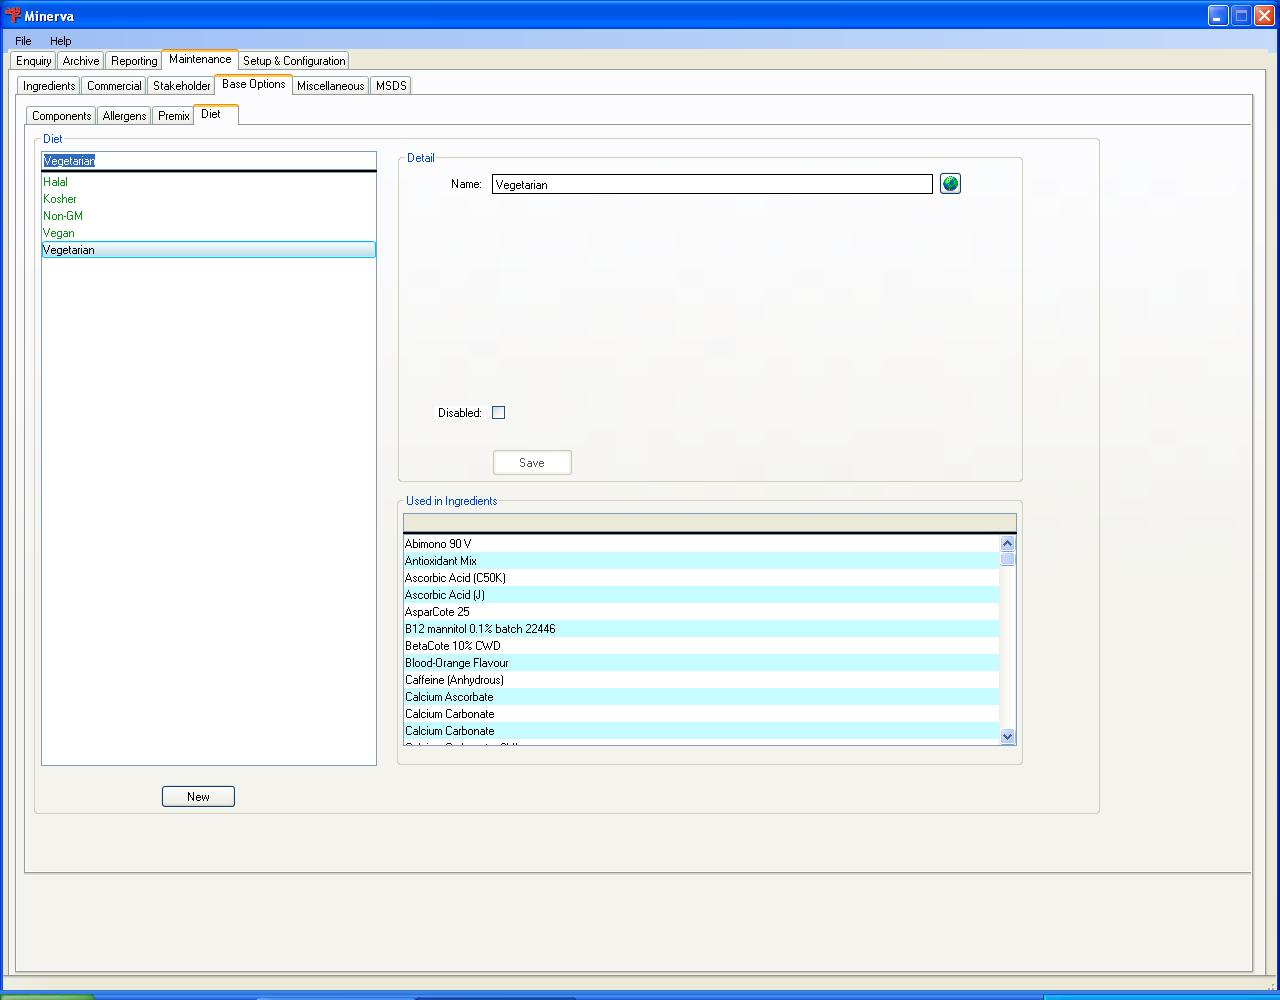Select Halal in the Diet list
1280x1000 pixels.
209,182
